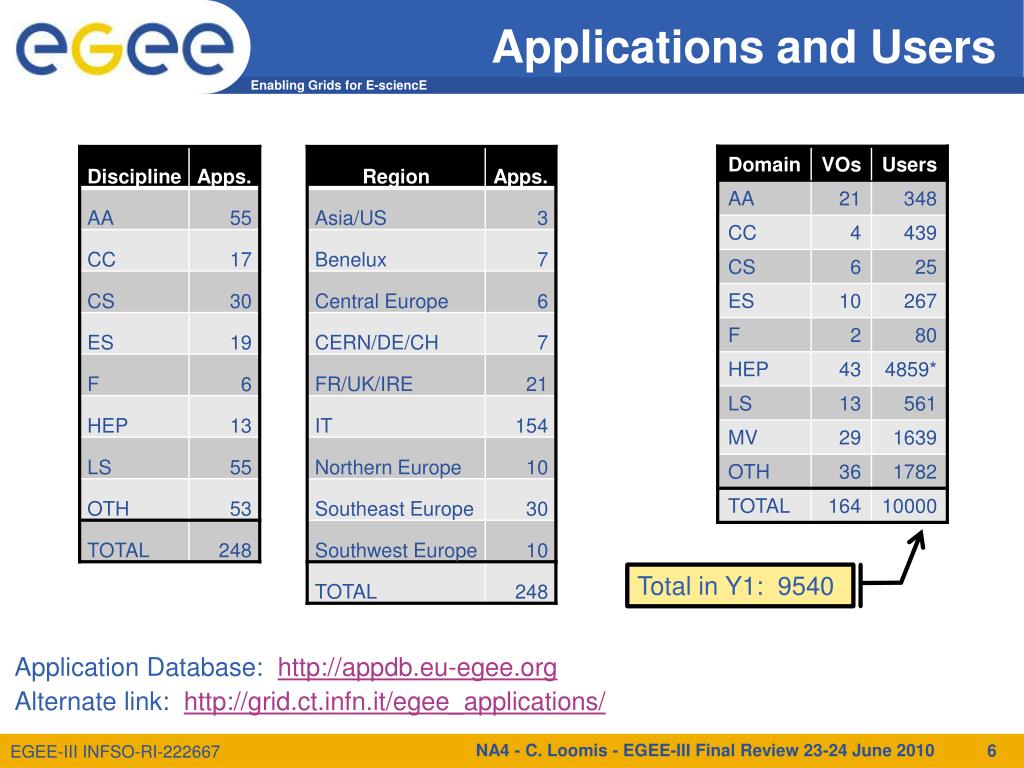1024x768 pixels.
Task: Click the EGEE logo
Action: point(125,47)
